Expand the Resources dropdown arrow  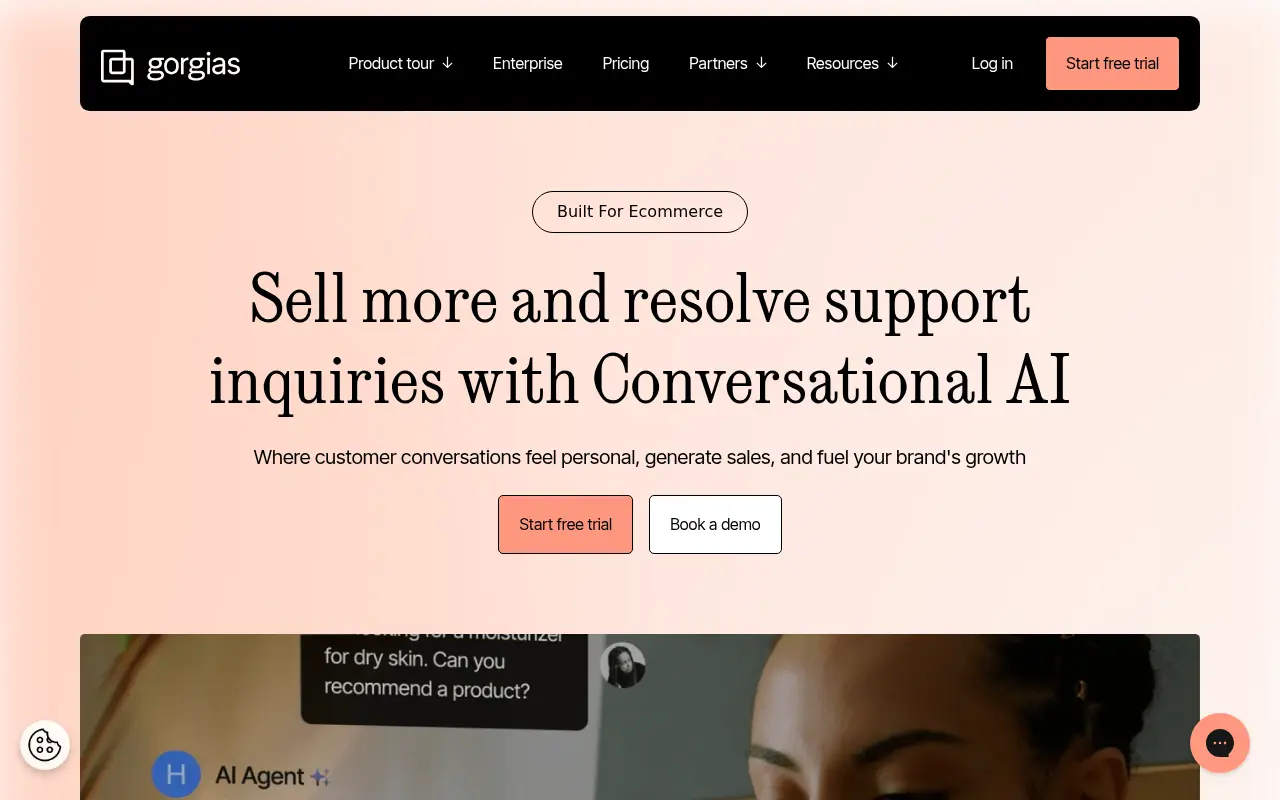pyautogui.click(x=892, y=63)
